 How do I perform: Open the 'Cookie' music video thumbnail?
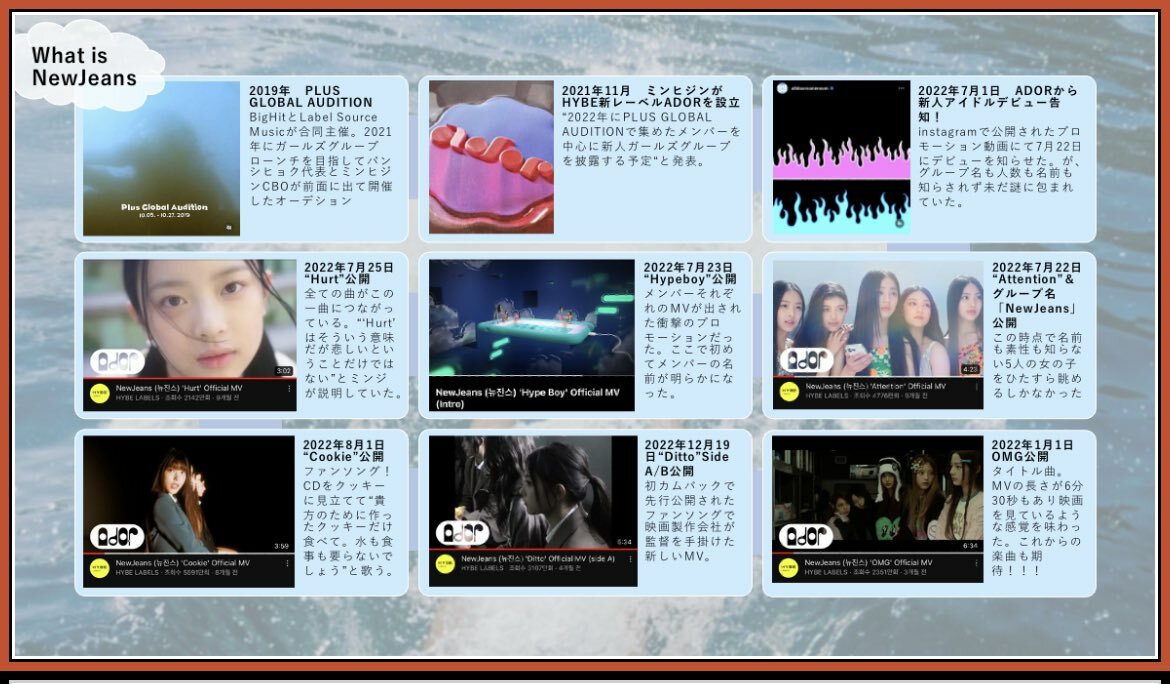pos(189,494)
